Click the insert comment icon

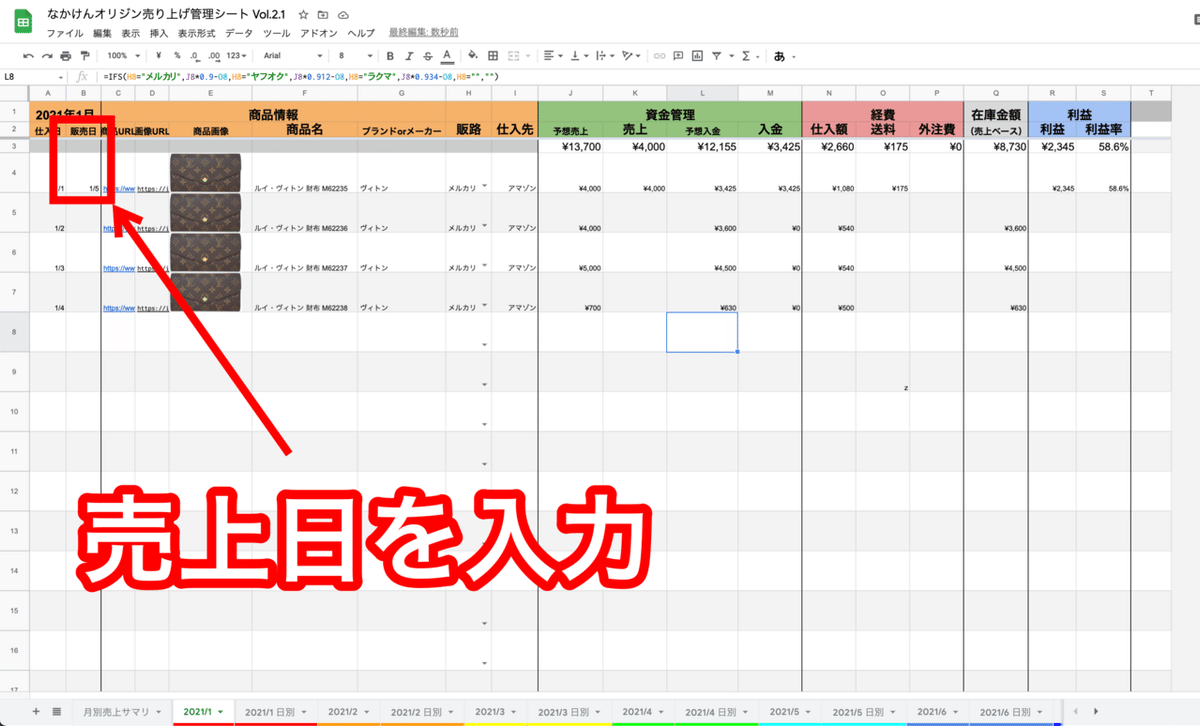click(x=679, y=56)
